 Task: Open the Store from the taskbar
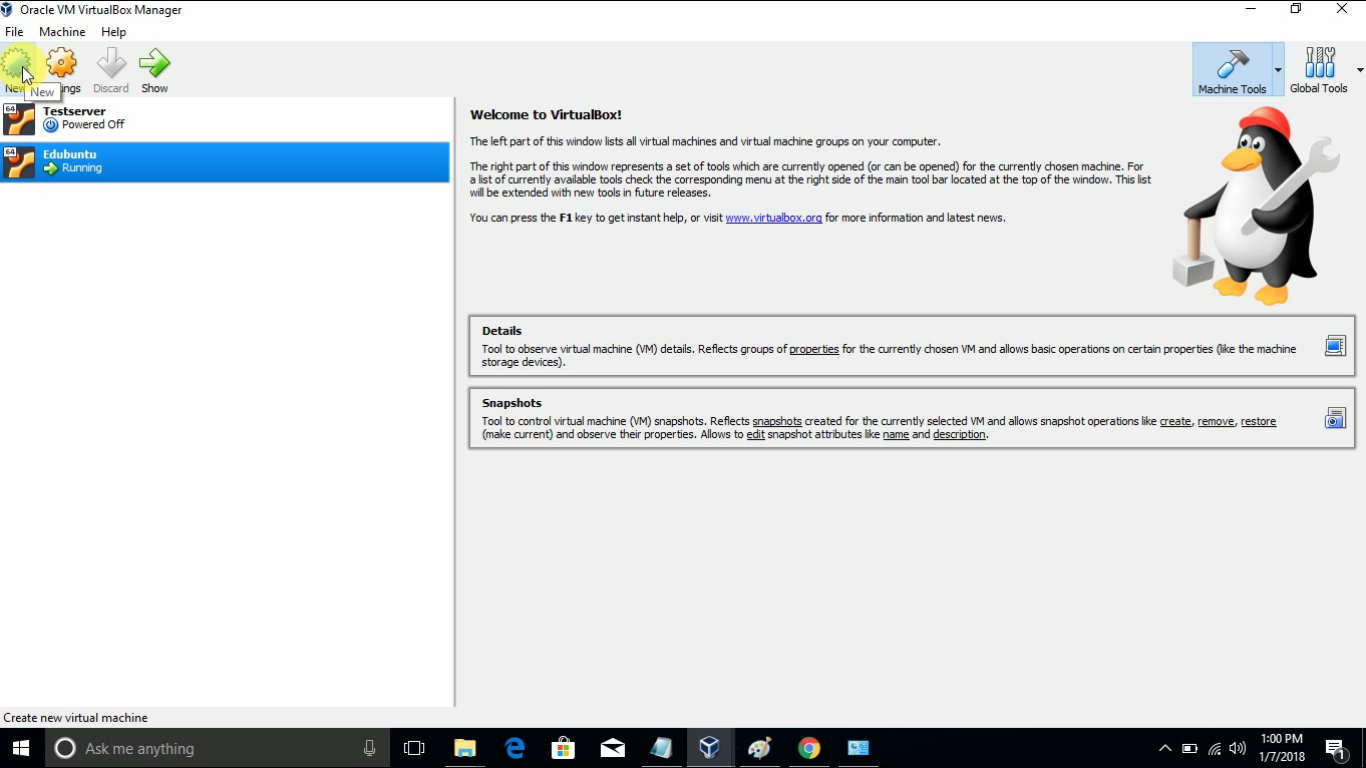pyautogui.click(x=563, y=748)
